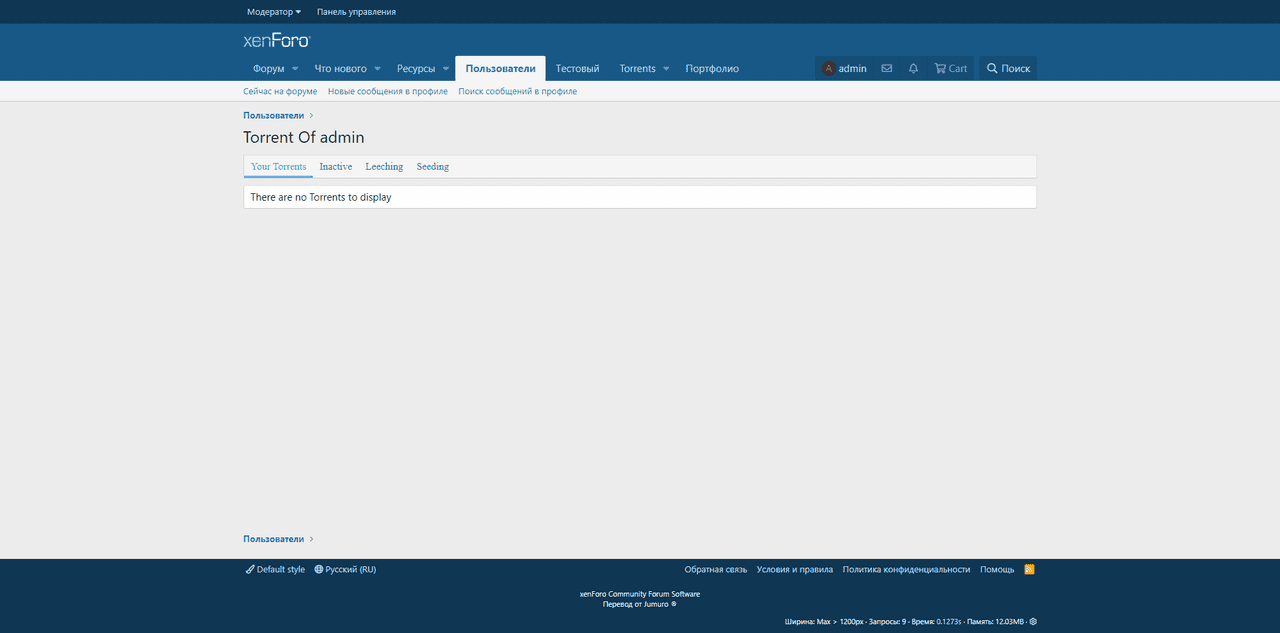
Task: Expand the Torrents navigation dropdown arrow
Action: pos(666,69)
